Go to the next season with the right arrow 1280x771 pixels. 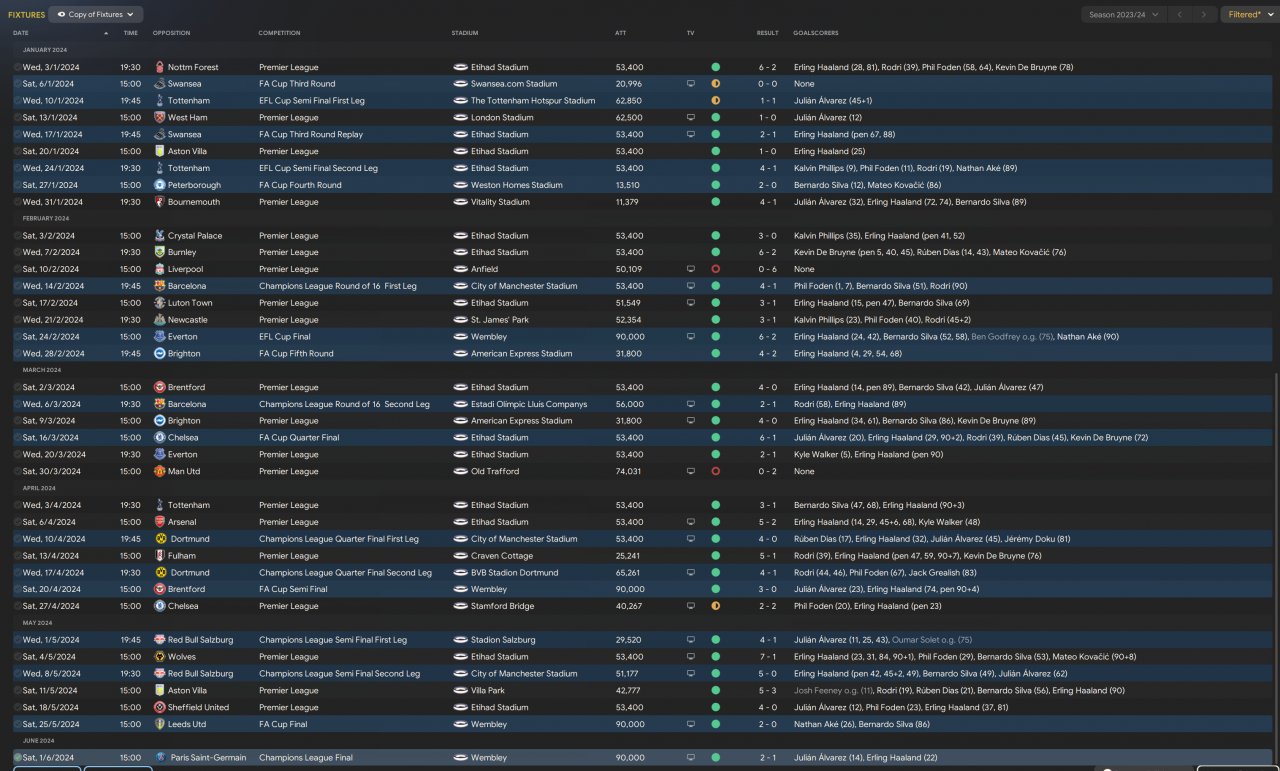[1204, 15]
